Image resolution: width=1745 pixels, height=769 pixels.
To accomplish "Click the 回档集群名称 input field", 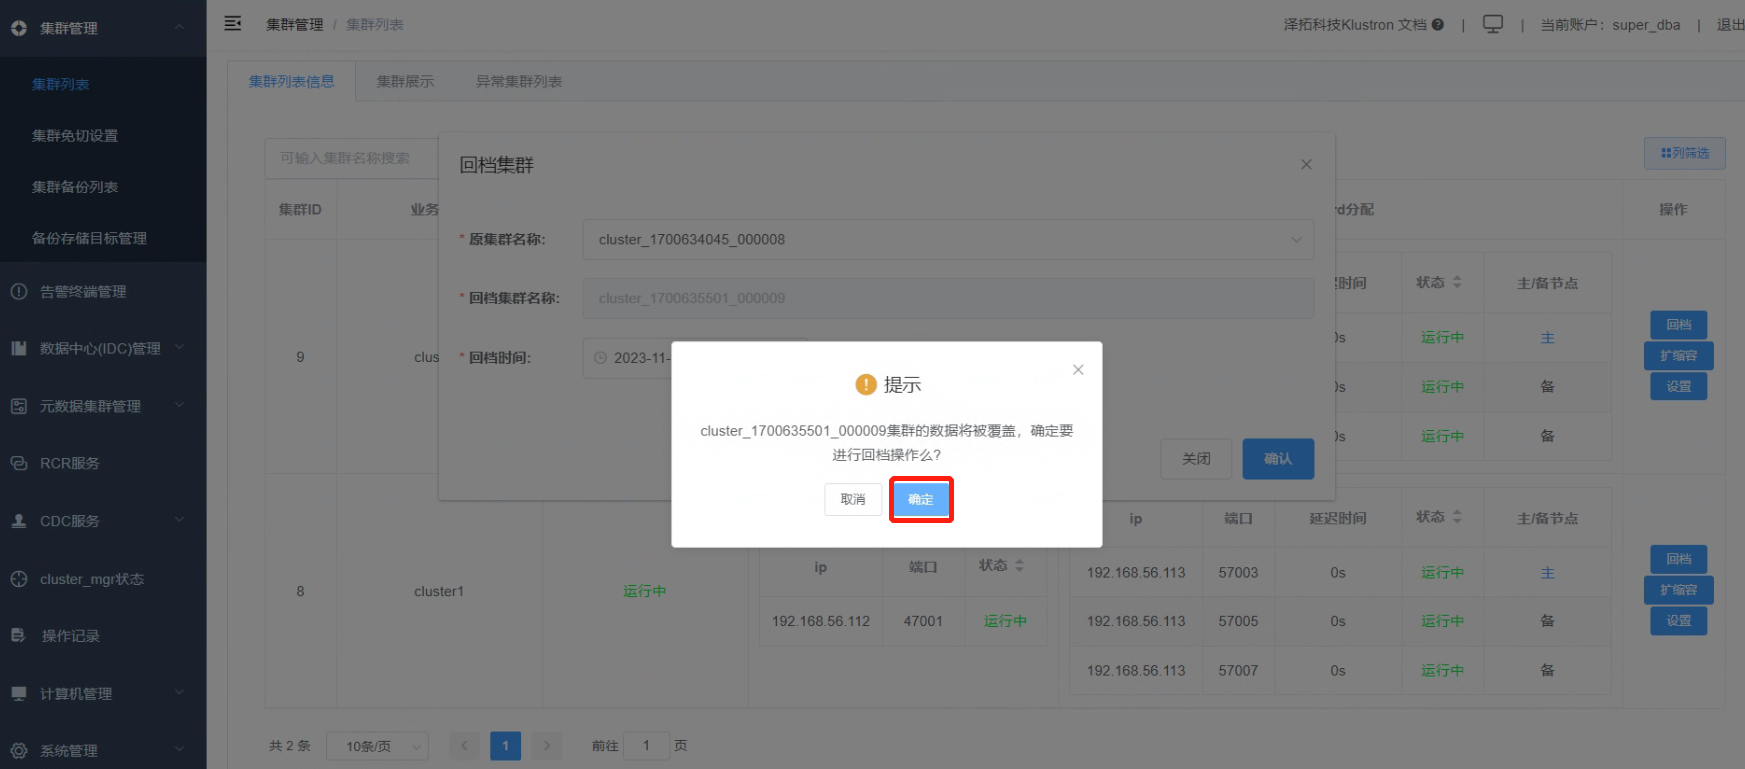I will pyautogui.click(x=948, y=298).
